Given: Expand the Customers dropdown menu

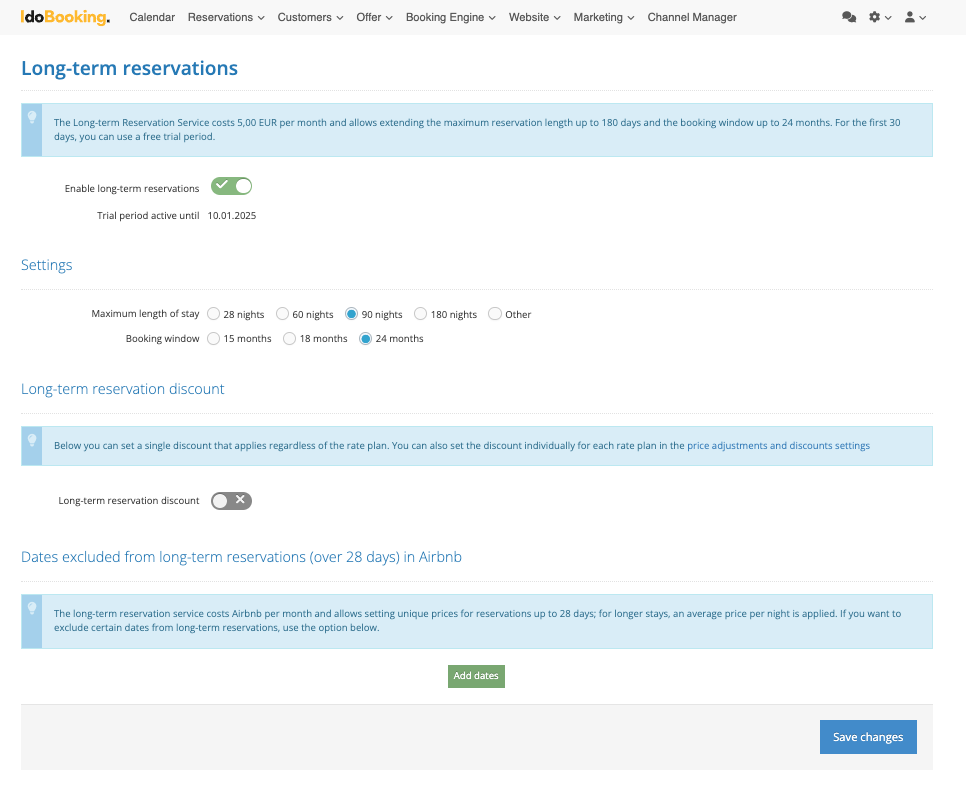Looking at the screenshot, I should tap(310, 17).
